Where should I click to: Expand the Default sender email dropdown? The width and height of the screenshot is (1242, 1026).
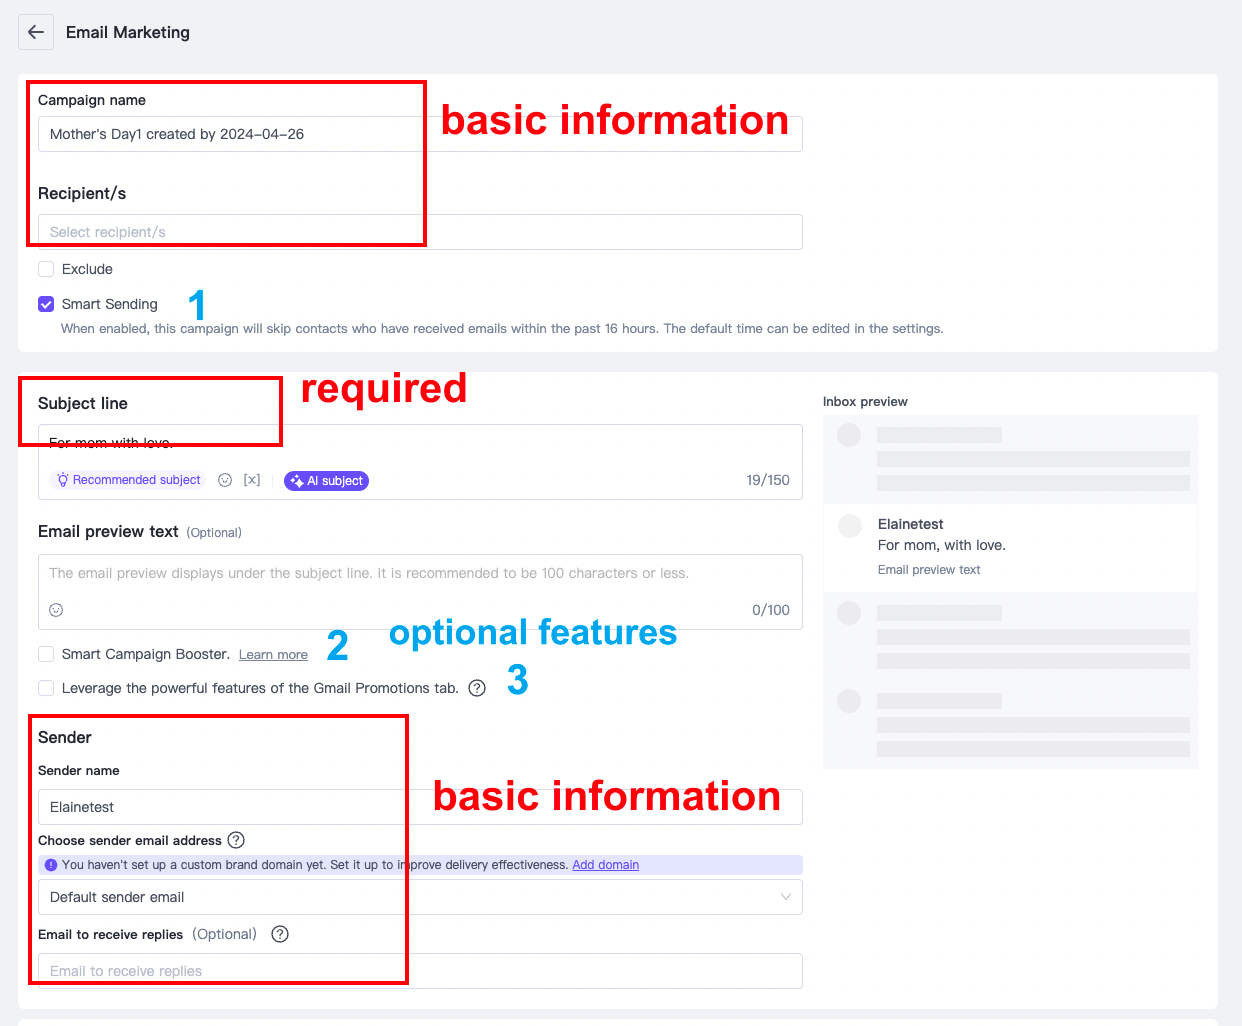[420, 897]
